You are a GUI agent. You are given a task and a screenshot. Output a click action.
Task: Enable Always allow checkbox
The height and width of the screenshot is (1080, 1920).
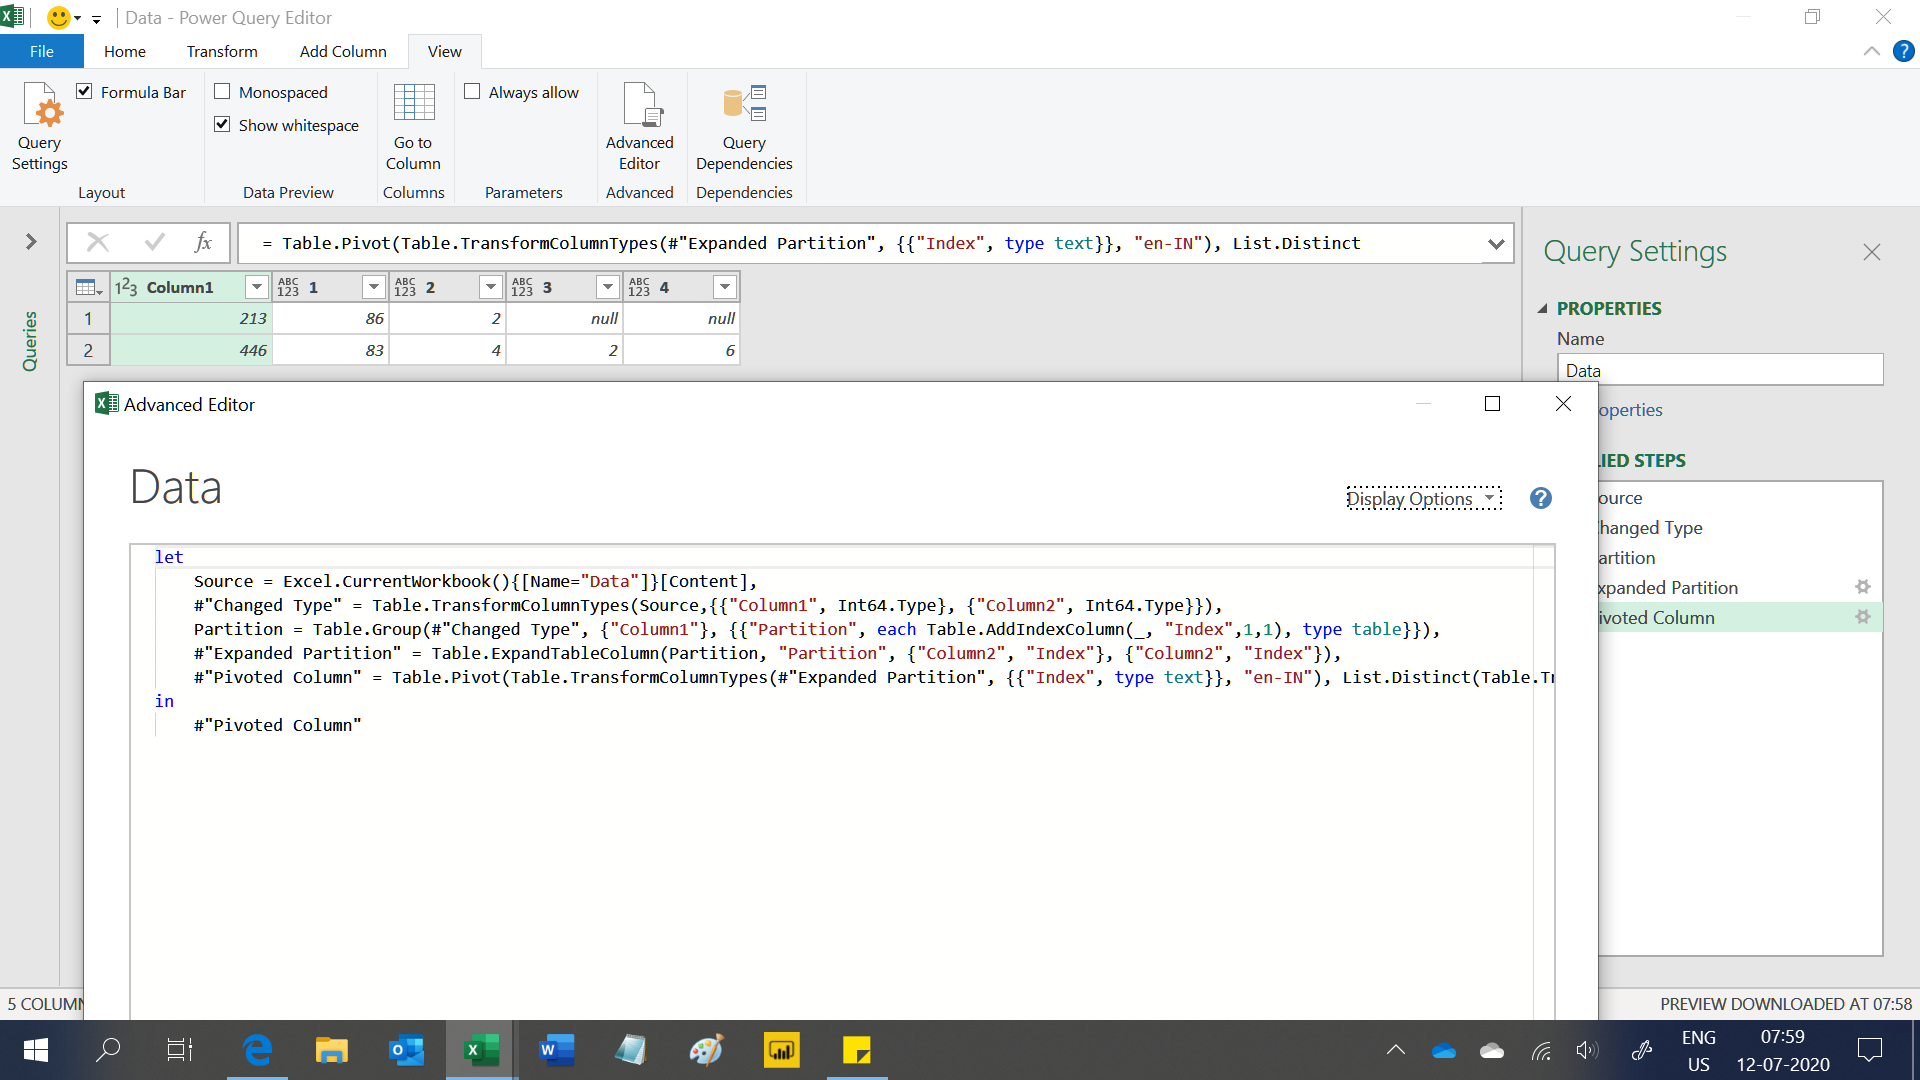click(472, 92)
